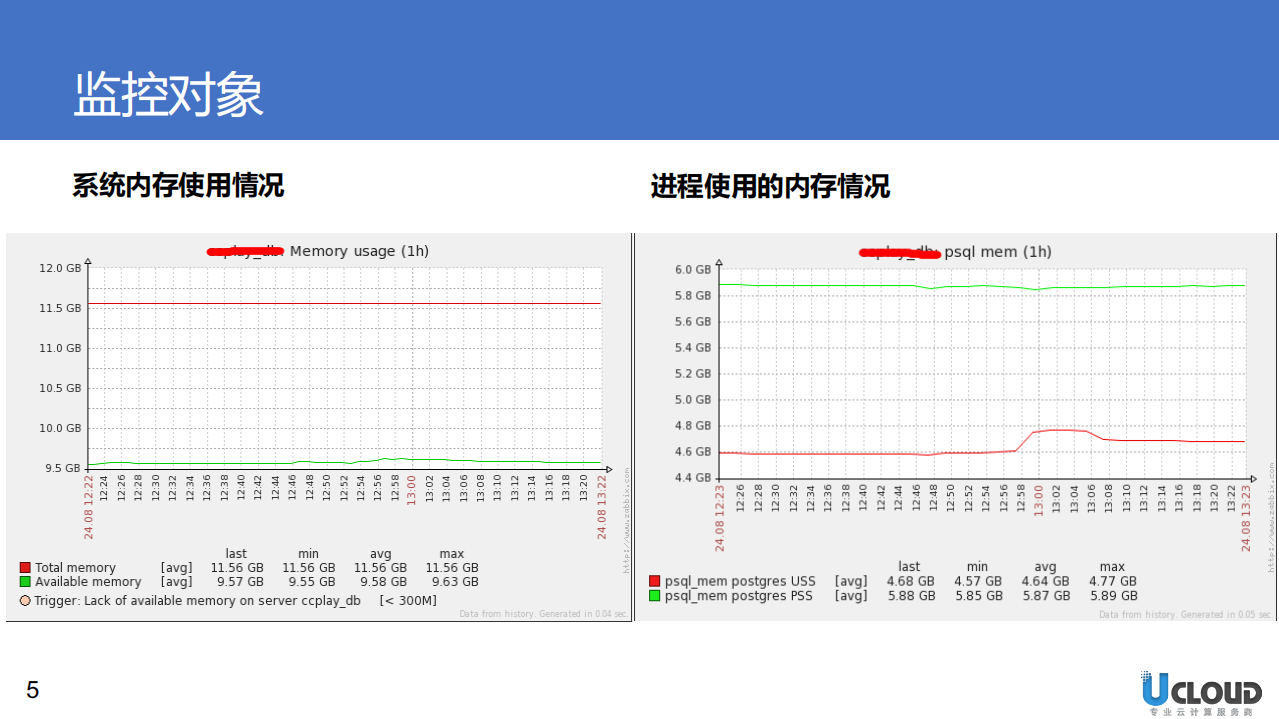Click the page number 5 at bottom left
This screenshot has width=1279, height=719.
pos(33,690)
